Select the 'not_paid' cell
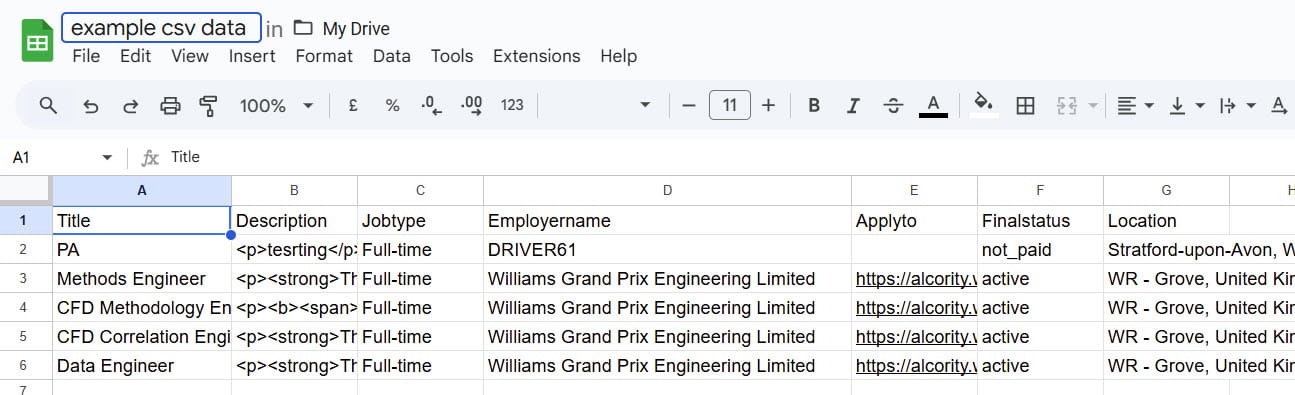Screen dimensions: 1295x395 [x=1040, y=250]
